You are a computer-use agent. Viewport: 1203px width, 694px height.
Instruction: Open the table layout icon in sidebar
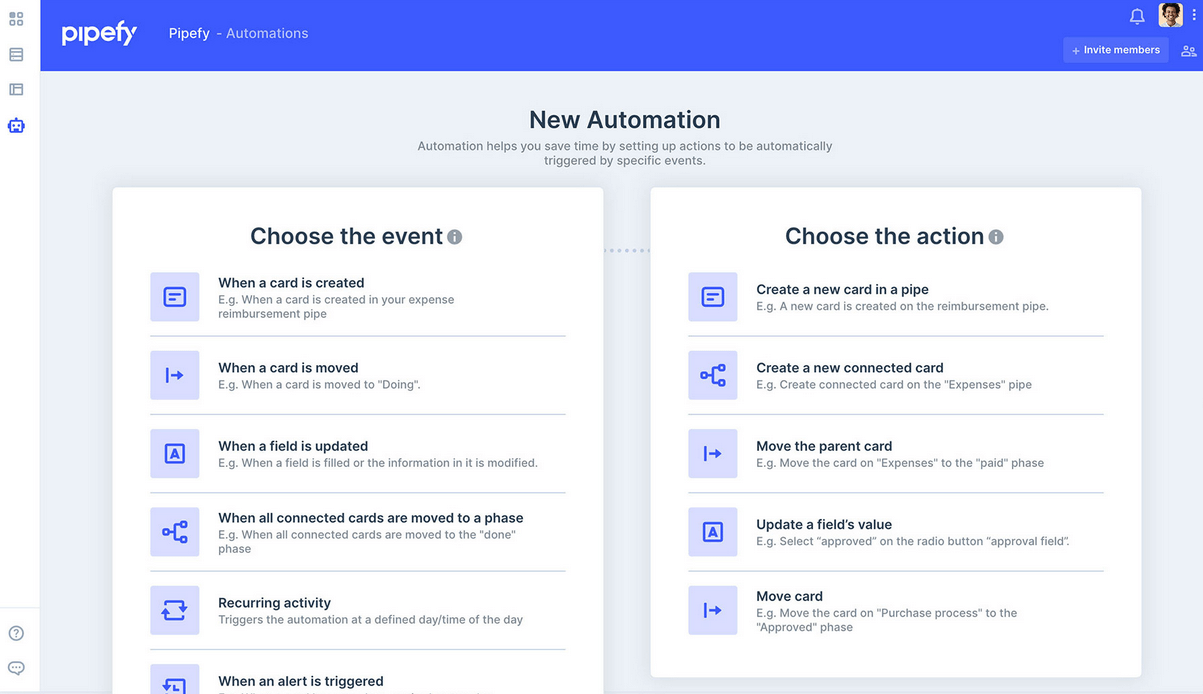click(x=16, y=89)
